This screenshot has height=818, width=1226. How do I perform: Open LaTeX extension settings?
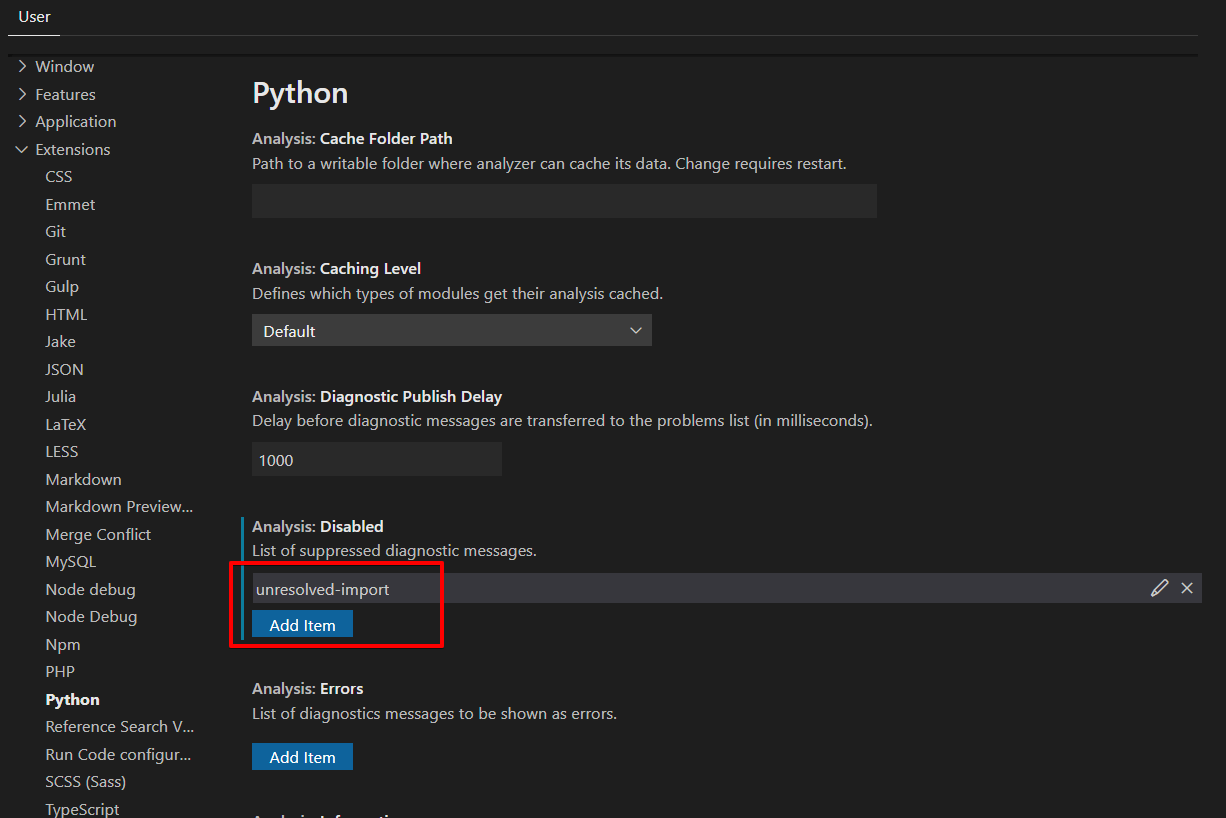coord(66,424)
